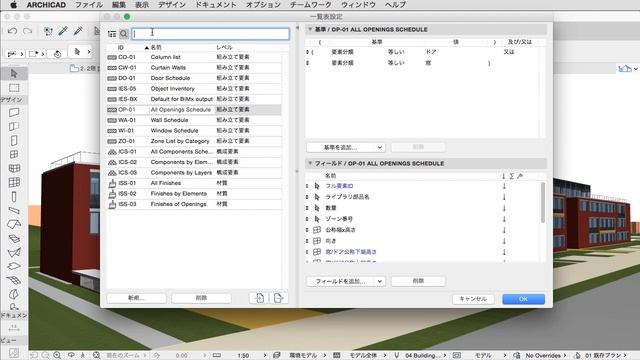Image resolution: width=640 pixels, height=360 pixels.
Task: Select the Arrow tool in the toolbox
Action: [14, 73]
